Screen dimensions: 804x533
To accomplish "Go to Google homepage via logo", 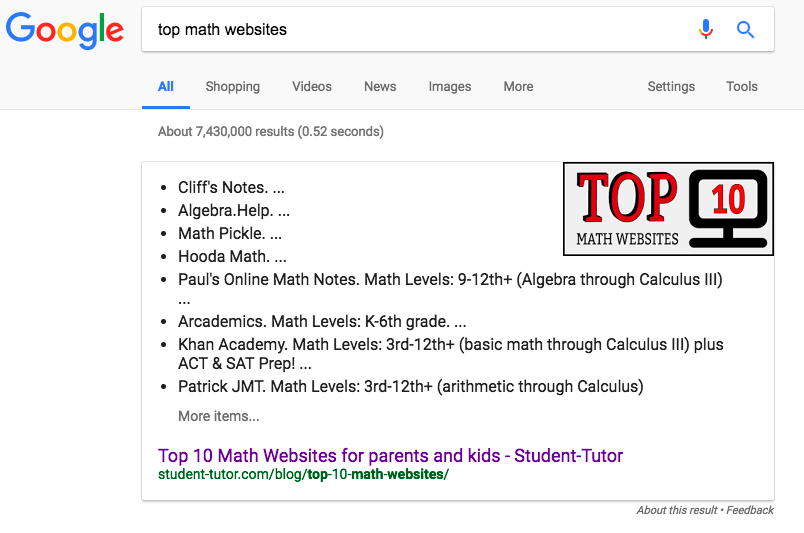I will click(x=65, y=30).
